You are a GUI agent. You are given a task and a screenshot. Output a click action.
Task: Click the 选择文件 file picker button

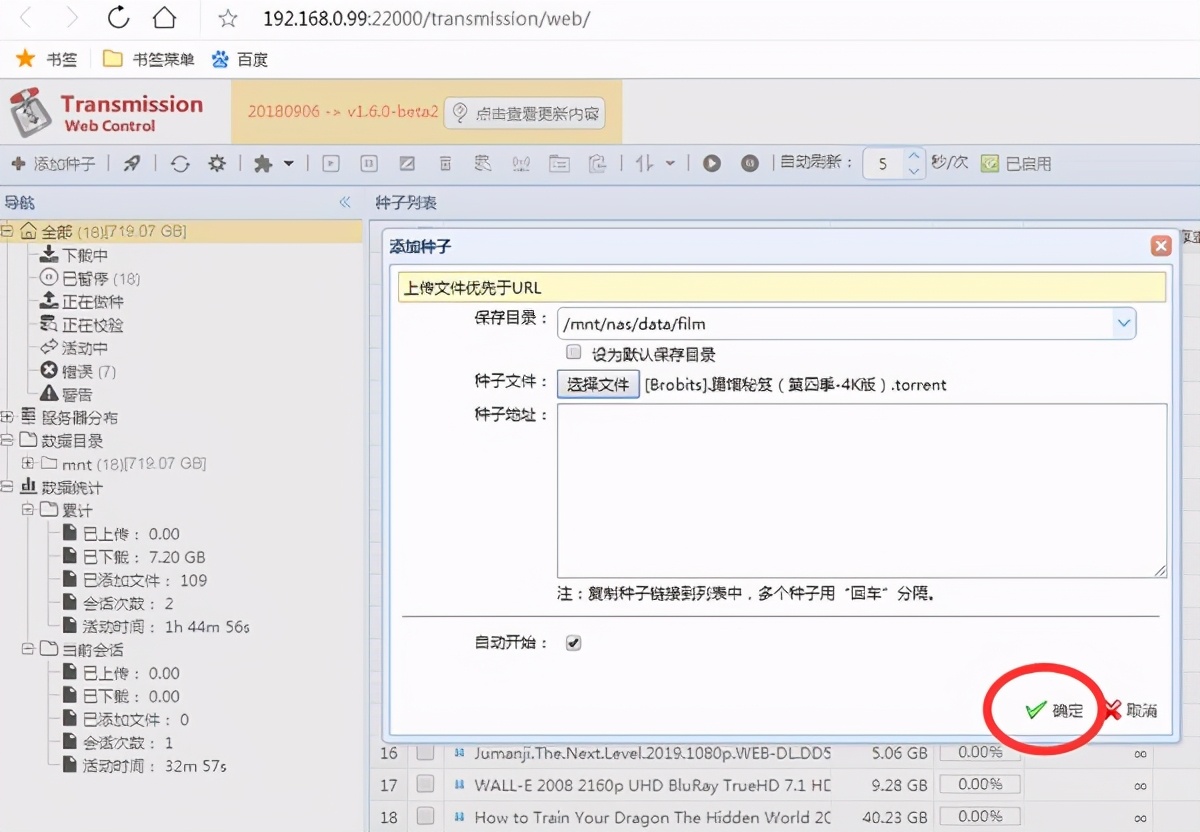pos(598,384)
